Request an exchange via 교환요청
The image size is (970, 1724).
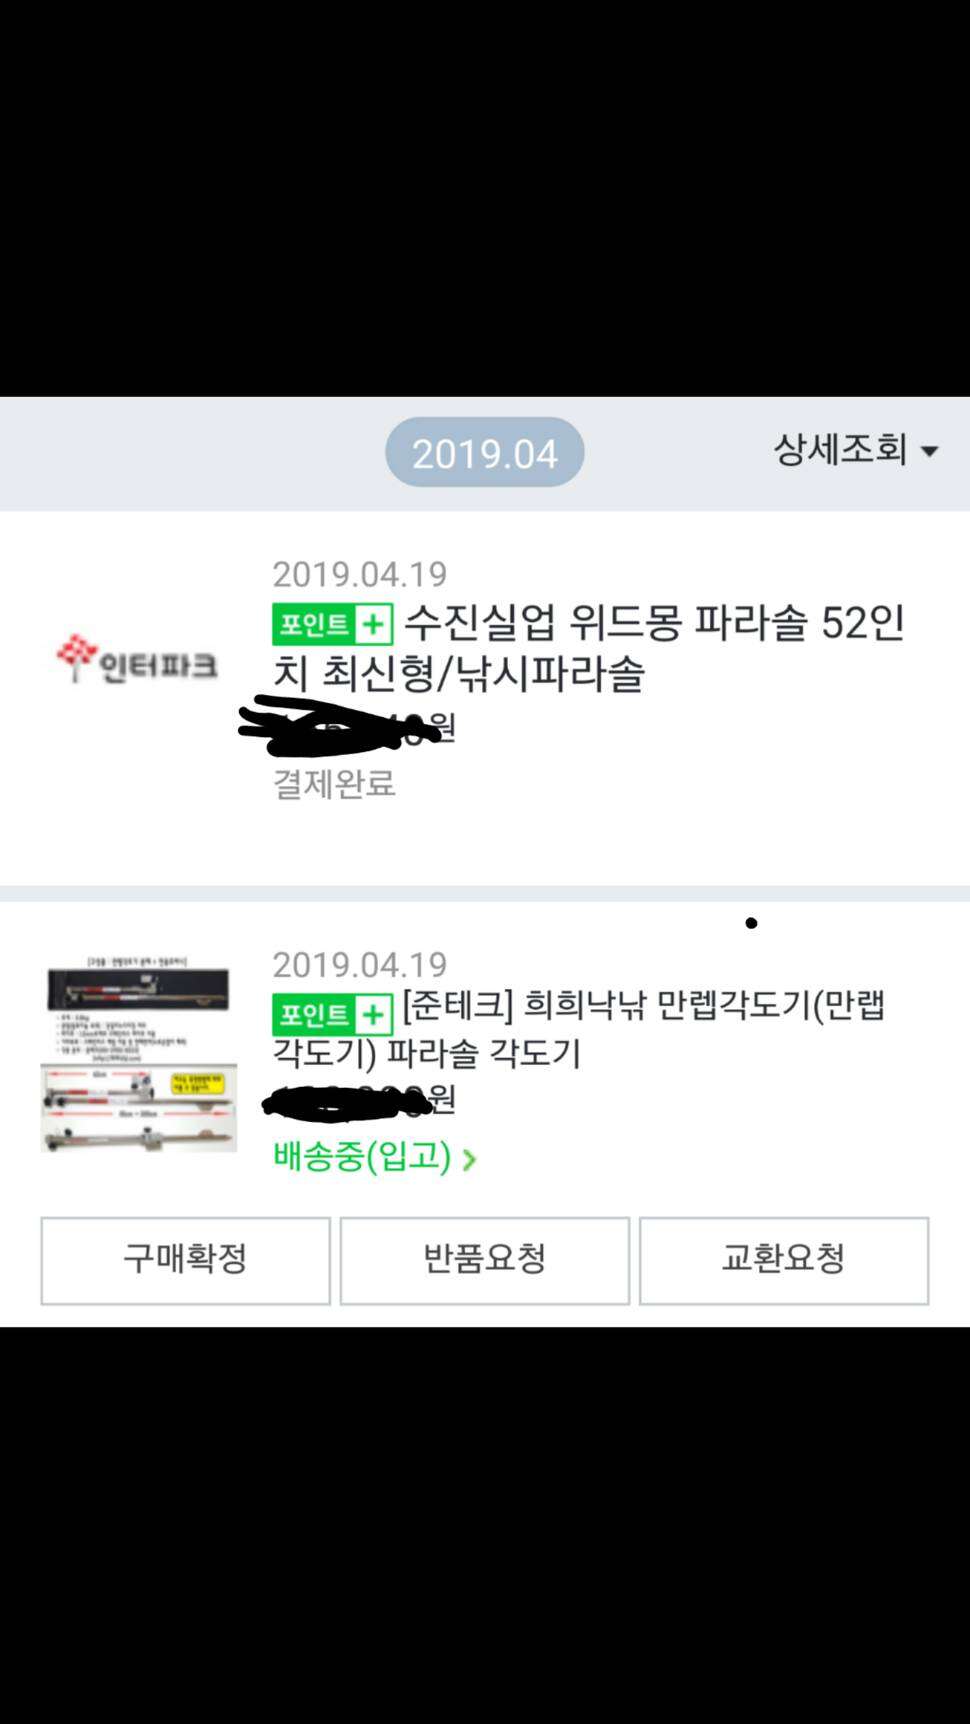784,1260
